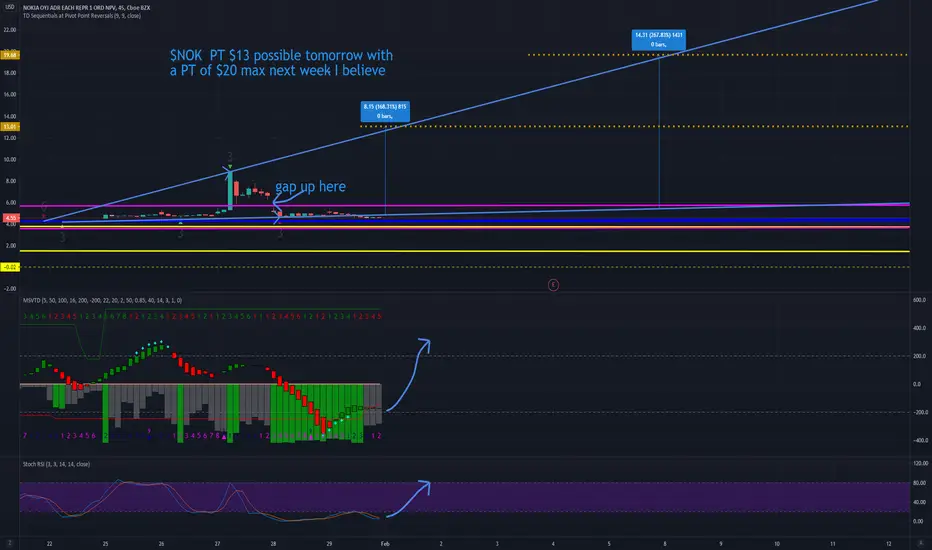
Task: Click the tall green candle on the 27th
Action: click(230, 189)
